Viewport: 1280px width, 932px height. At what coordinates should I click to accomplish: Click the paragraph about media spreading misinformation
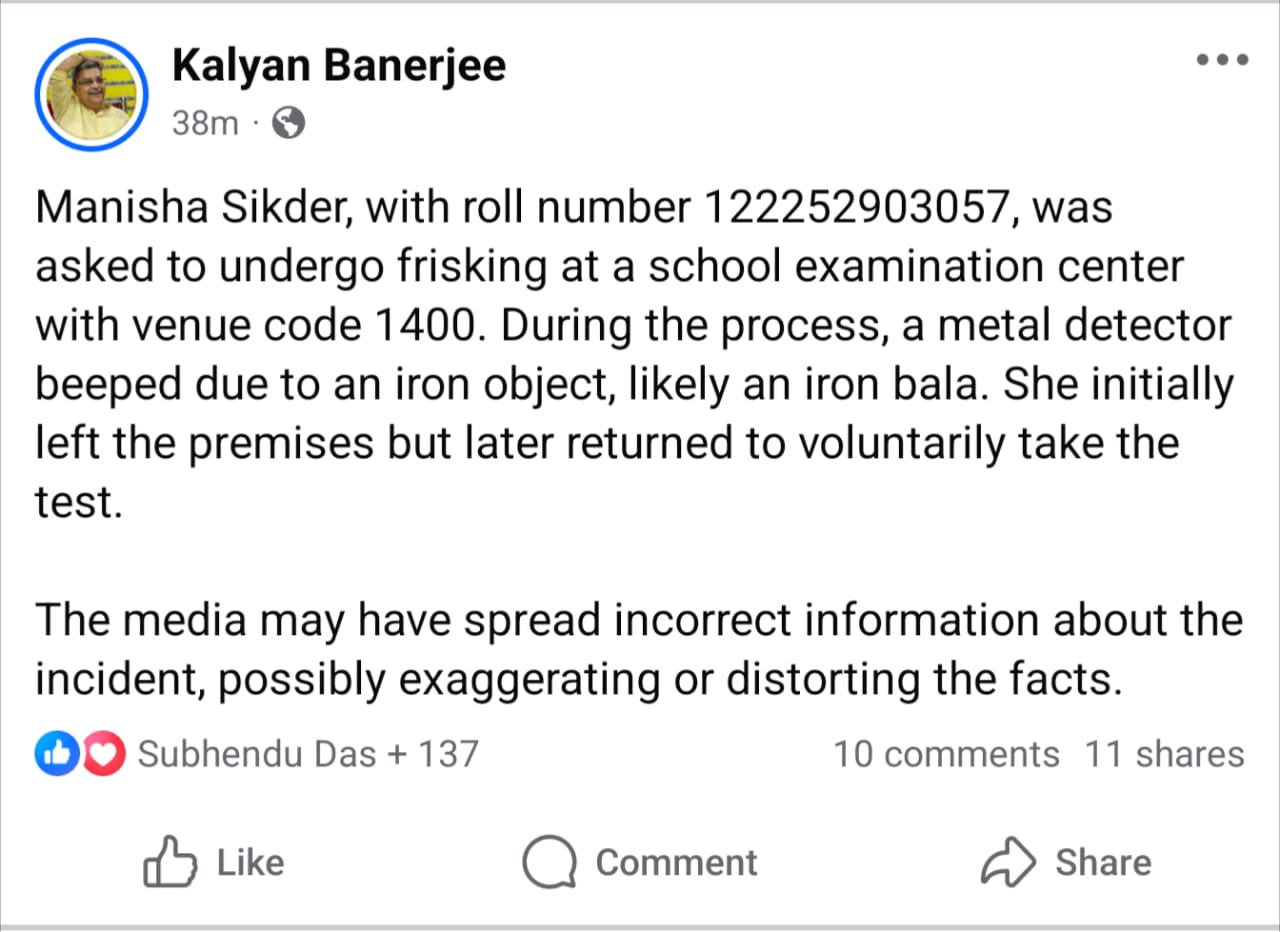pyautogui.click(x=638, y=650)
